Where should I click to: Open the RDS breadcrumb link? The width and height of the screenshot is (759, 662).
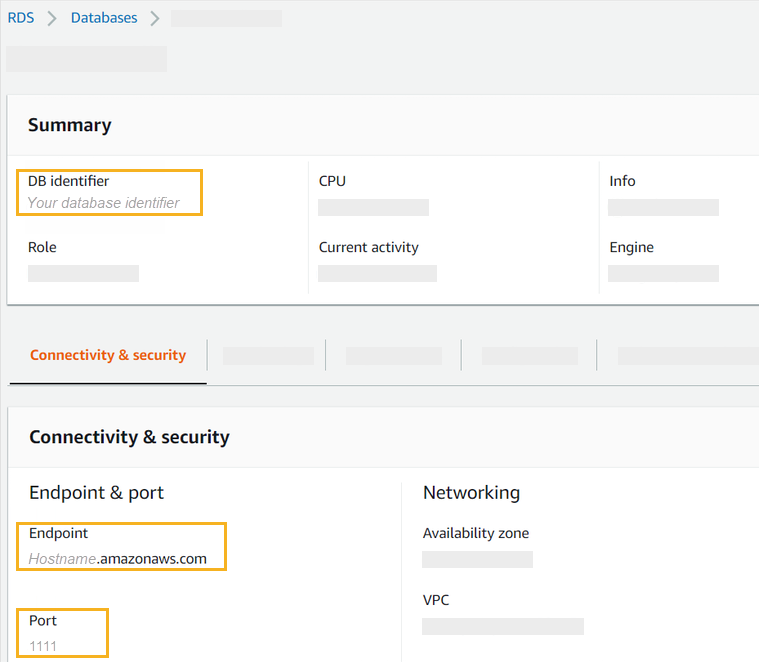click(x=21, y=18)
